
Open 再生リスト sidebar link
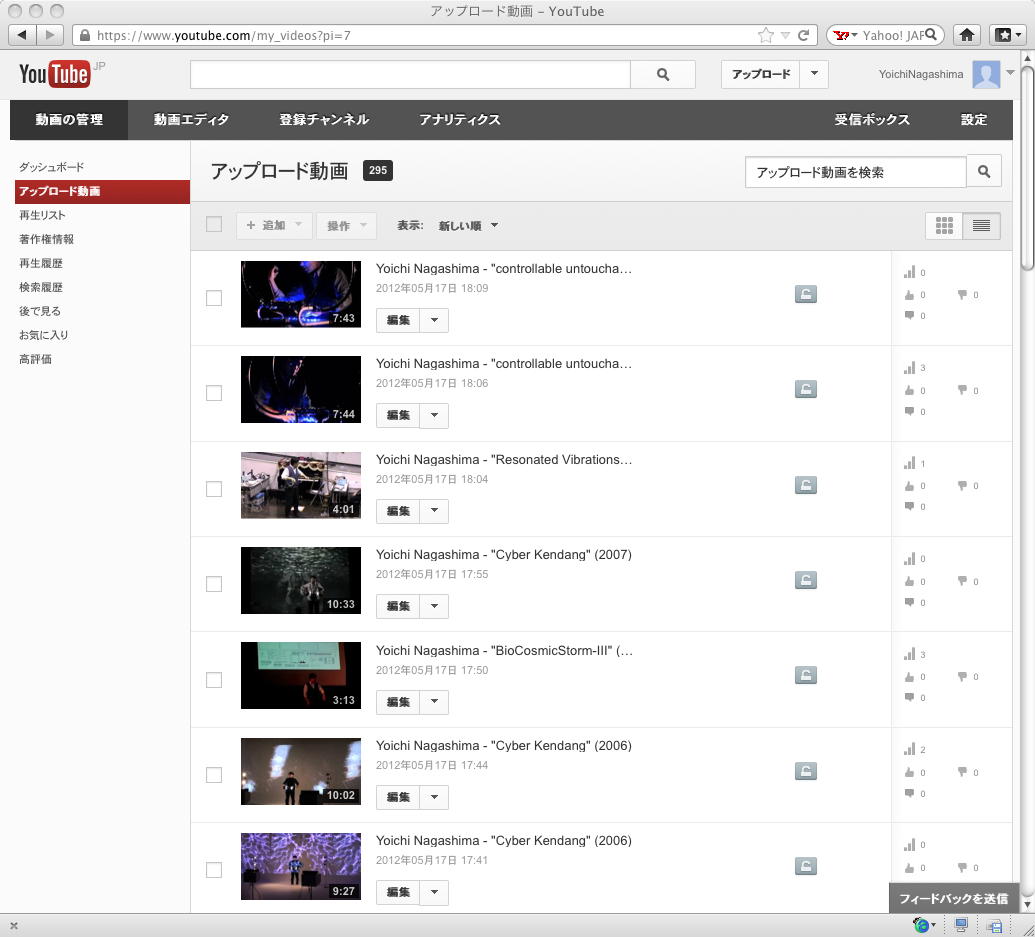(x=42, y=215)
